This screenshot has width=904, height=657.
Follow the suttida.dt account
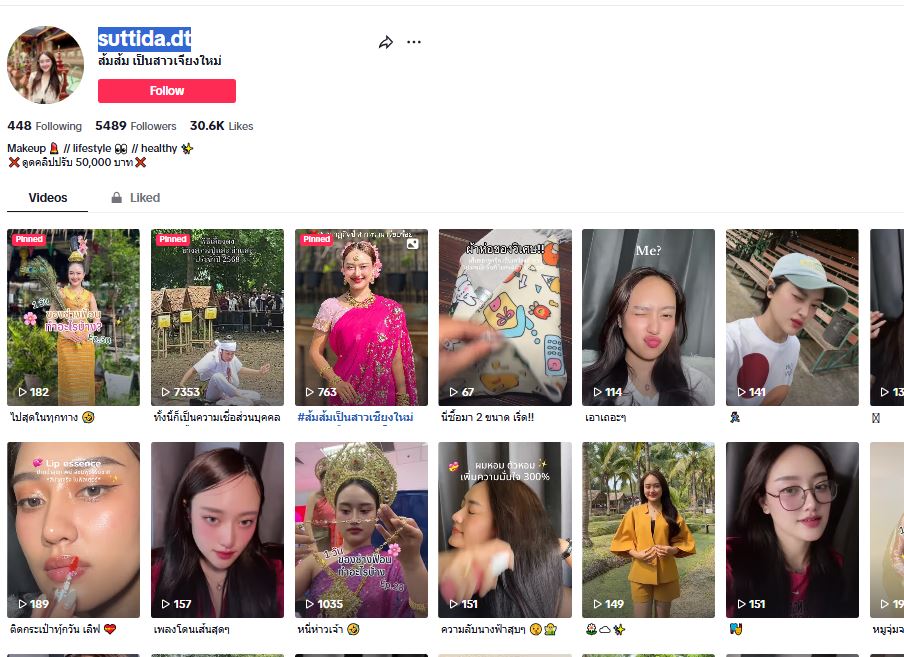click(x=167, y=91)
